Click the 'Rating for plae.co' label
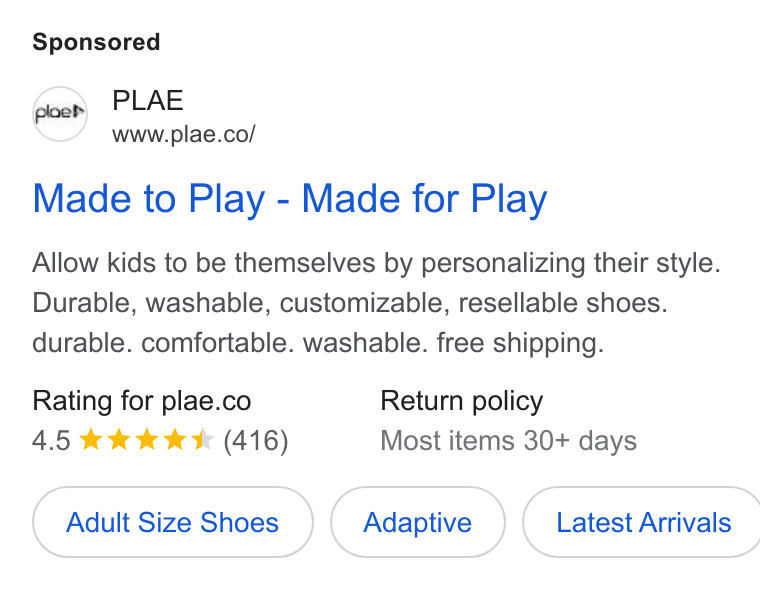This screenshot has height=590, width=760. point(142,401)
